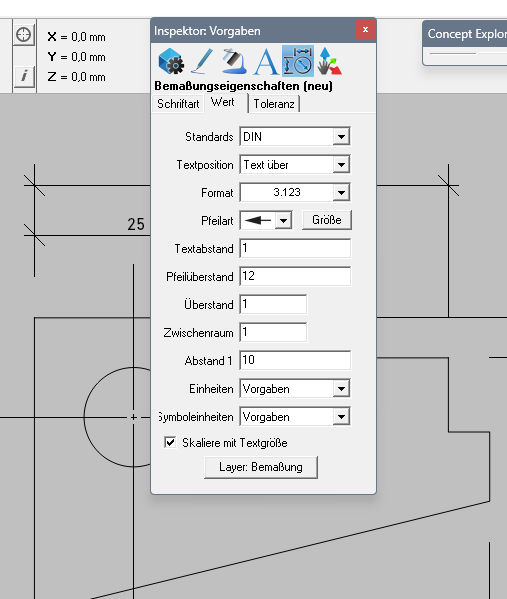
Task: Switch to the Toleranz tab
Action: pyautogui.click(x=274, y=104)
